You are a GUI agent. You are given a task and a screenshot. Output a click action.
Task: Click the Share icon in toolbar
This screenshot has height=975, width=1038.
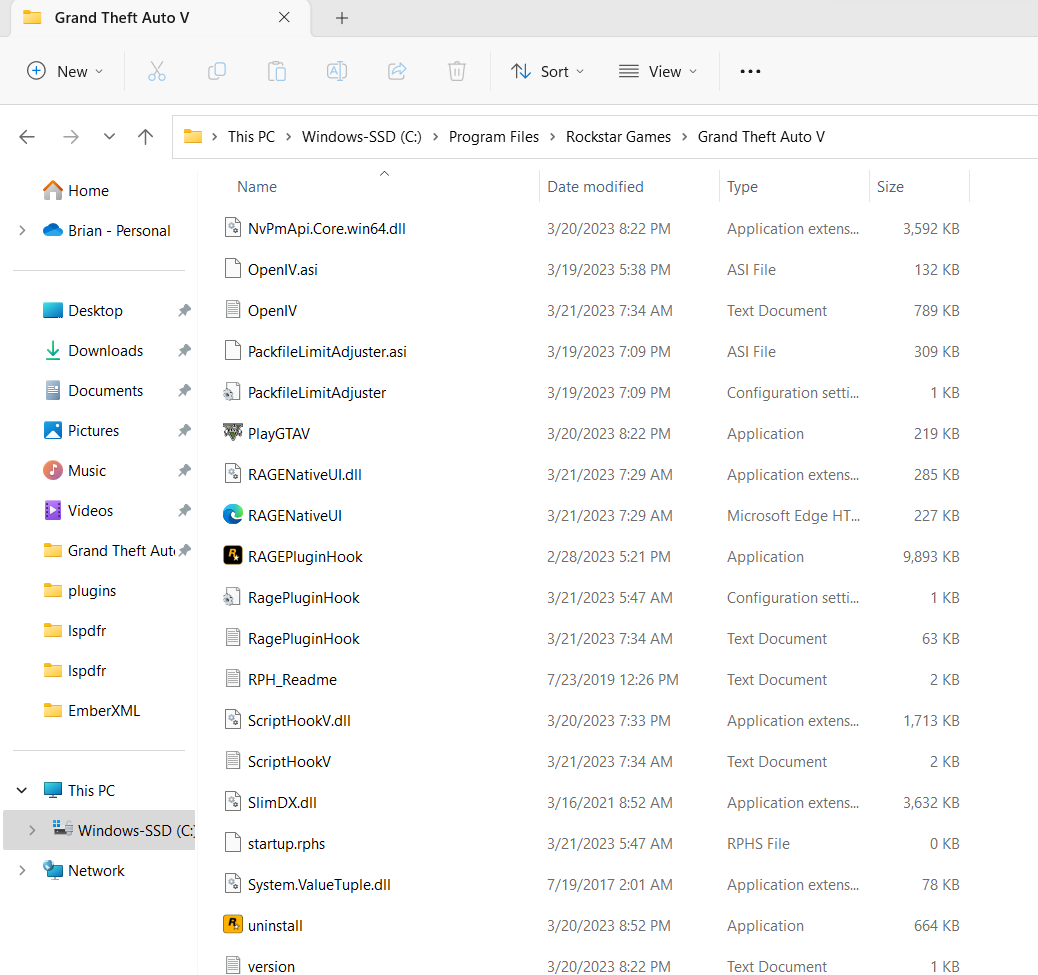tap(397, 71)
